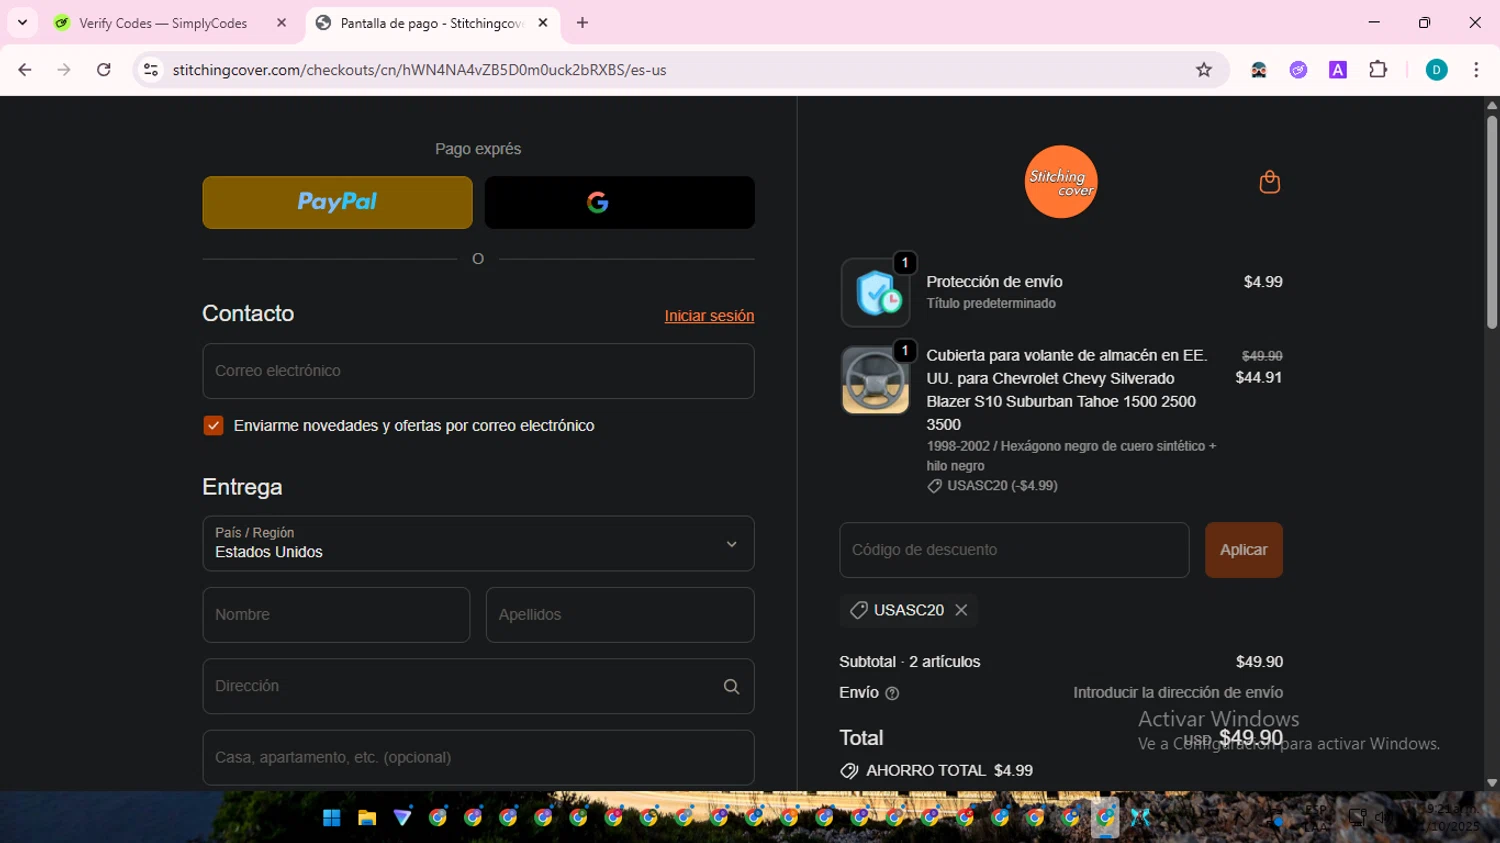Open the Chrome extensions puzzle icon
Screen dimensions: 1500x843
[x=1378, y=70]
